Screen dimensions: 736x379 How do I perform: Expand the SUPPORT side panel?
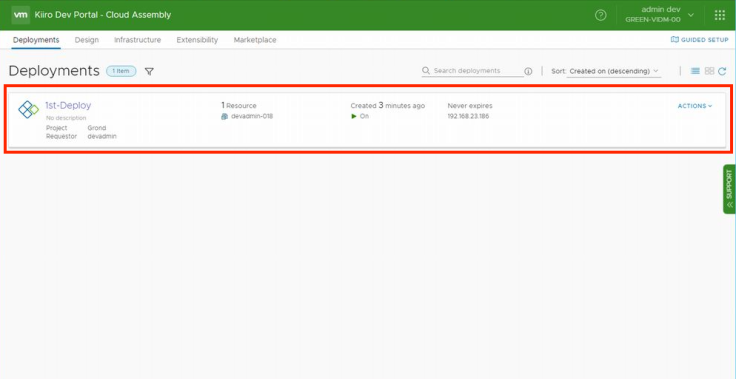point(729,189)
